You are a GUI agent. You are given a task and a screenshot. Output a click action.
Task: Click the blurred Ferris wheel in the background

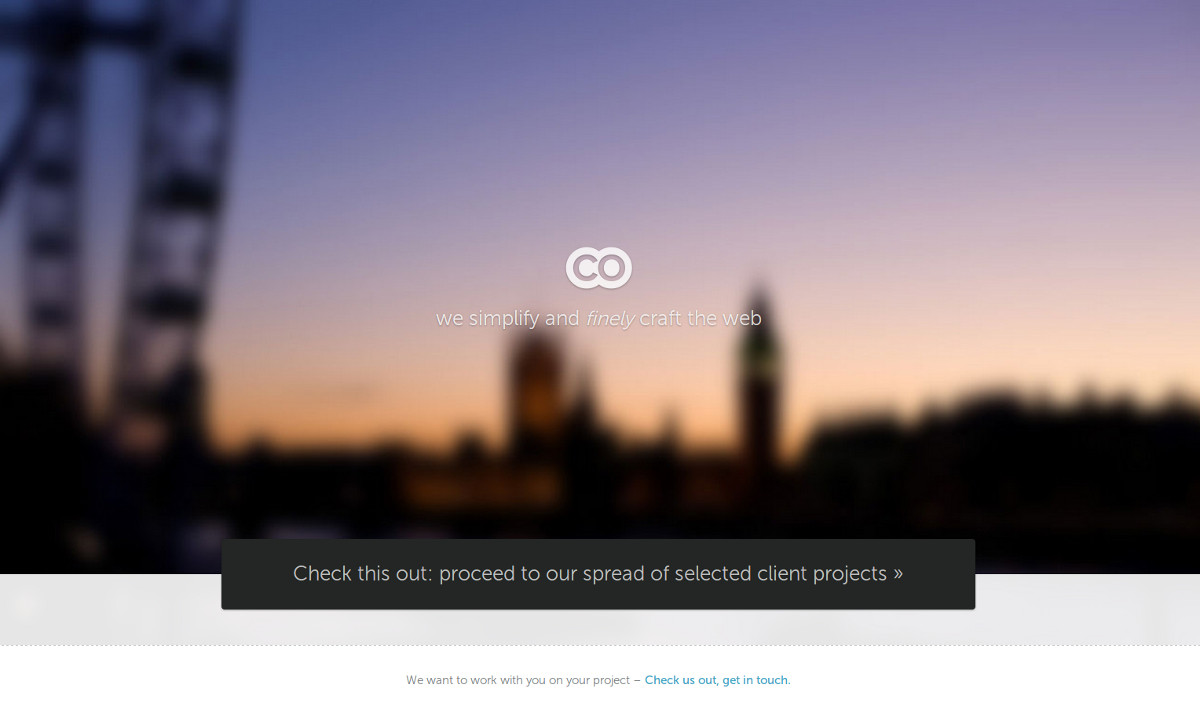(120, 200)
